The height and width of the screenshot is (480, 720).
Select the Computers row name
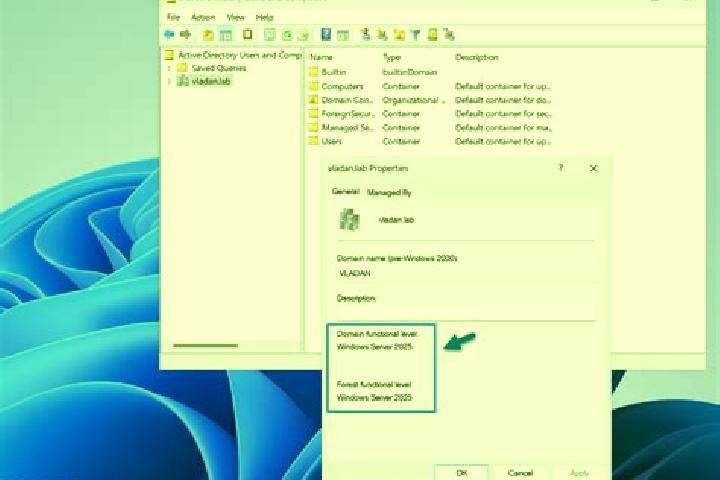click(342, 86)
